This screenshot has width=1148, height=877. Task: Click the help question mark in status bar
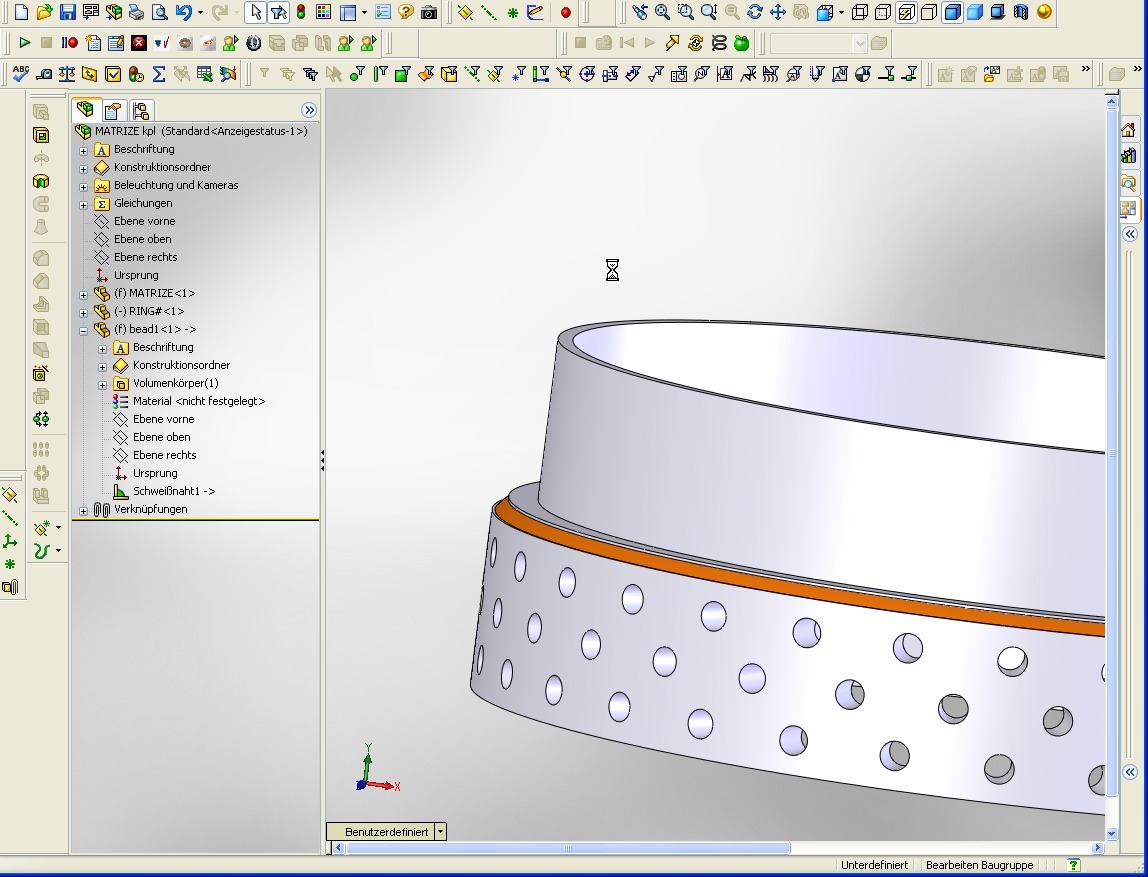[1073, 865]
